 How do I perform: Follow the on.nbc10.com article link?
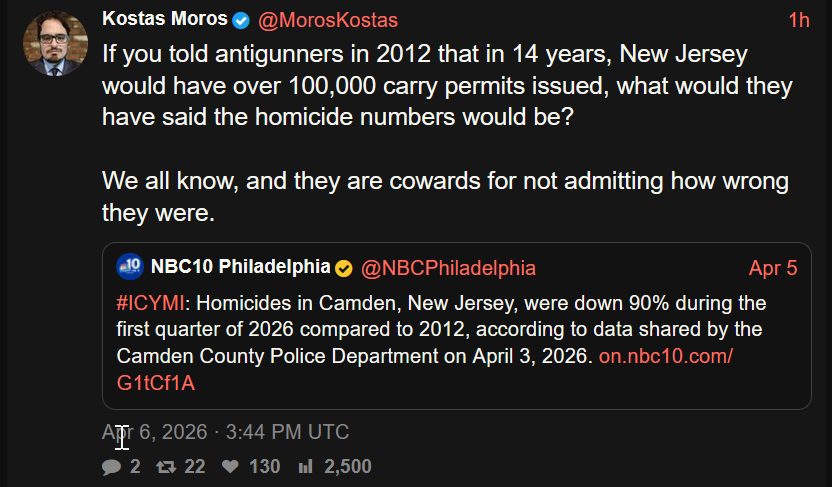click(666, 356)
